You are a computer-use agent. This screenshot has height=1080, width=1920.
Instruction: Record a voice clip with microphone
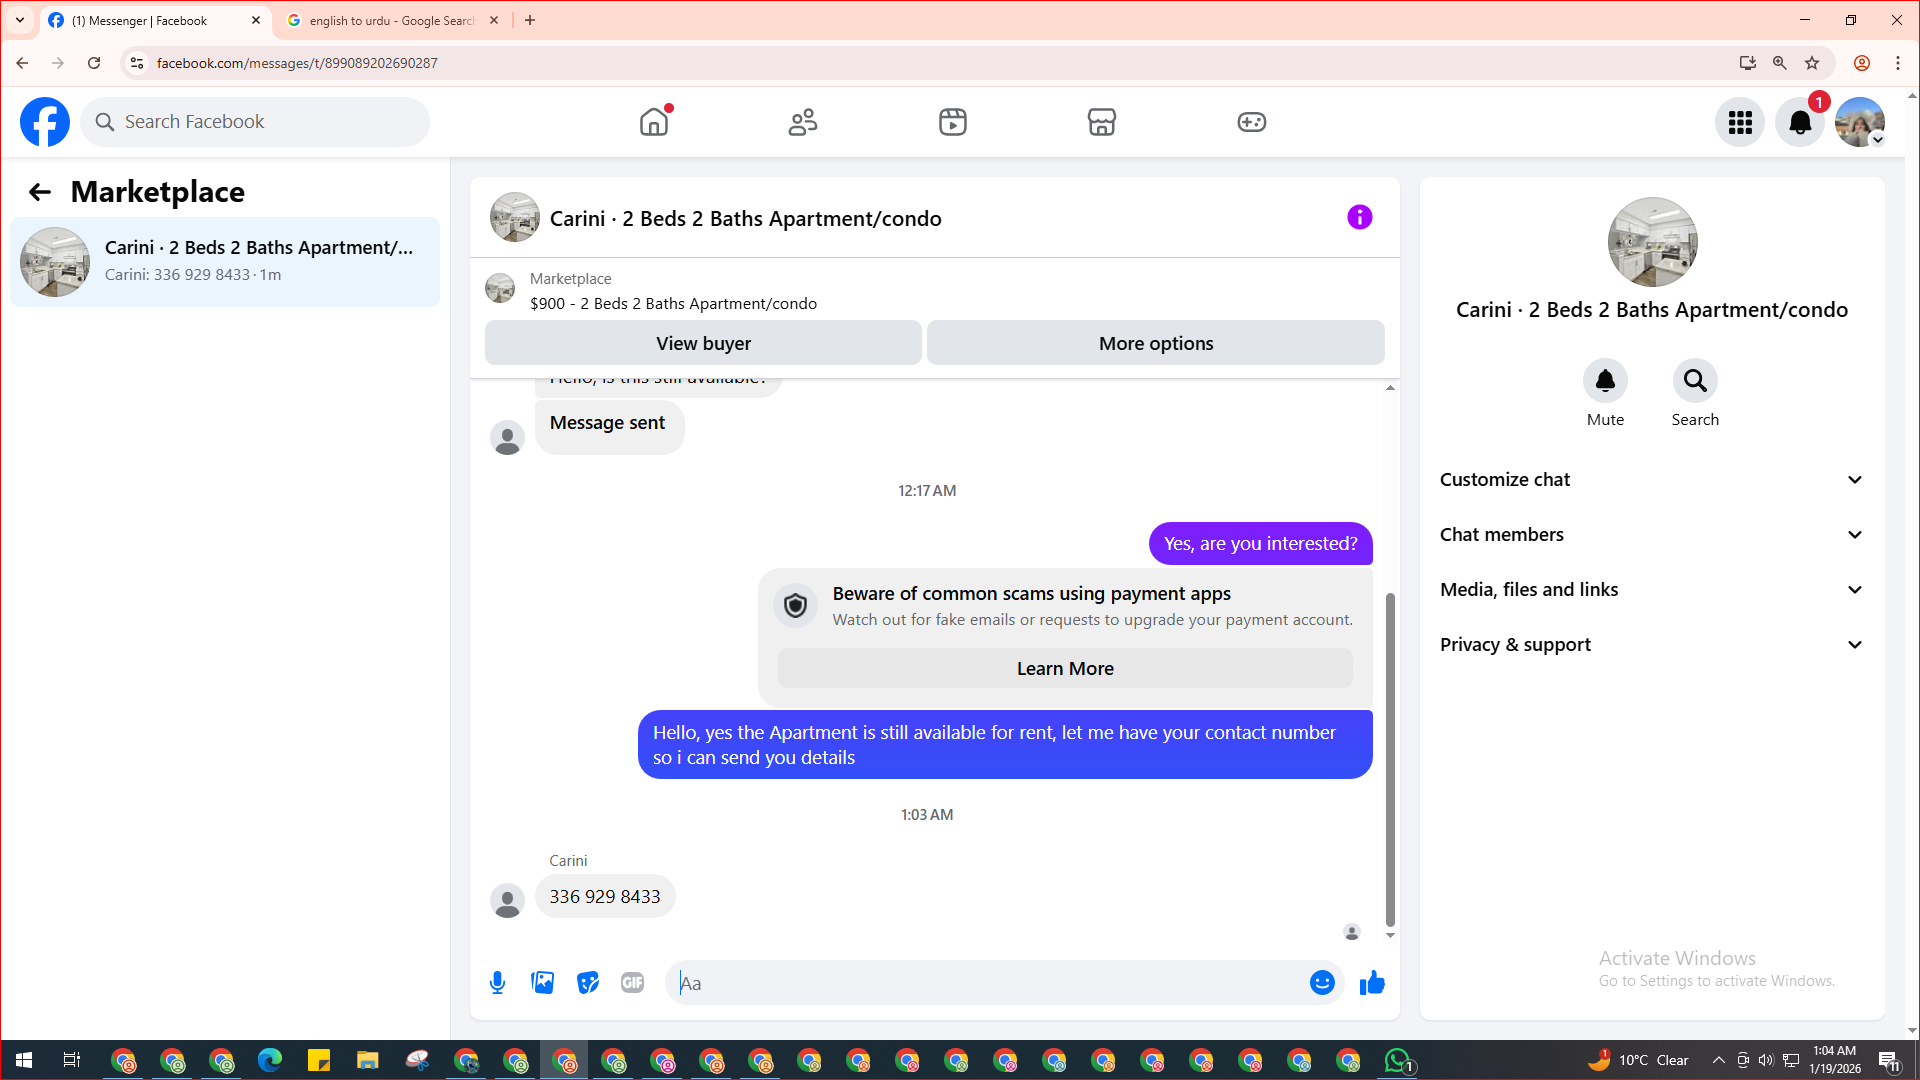[497, 983]
